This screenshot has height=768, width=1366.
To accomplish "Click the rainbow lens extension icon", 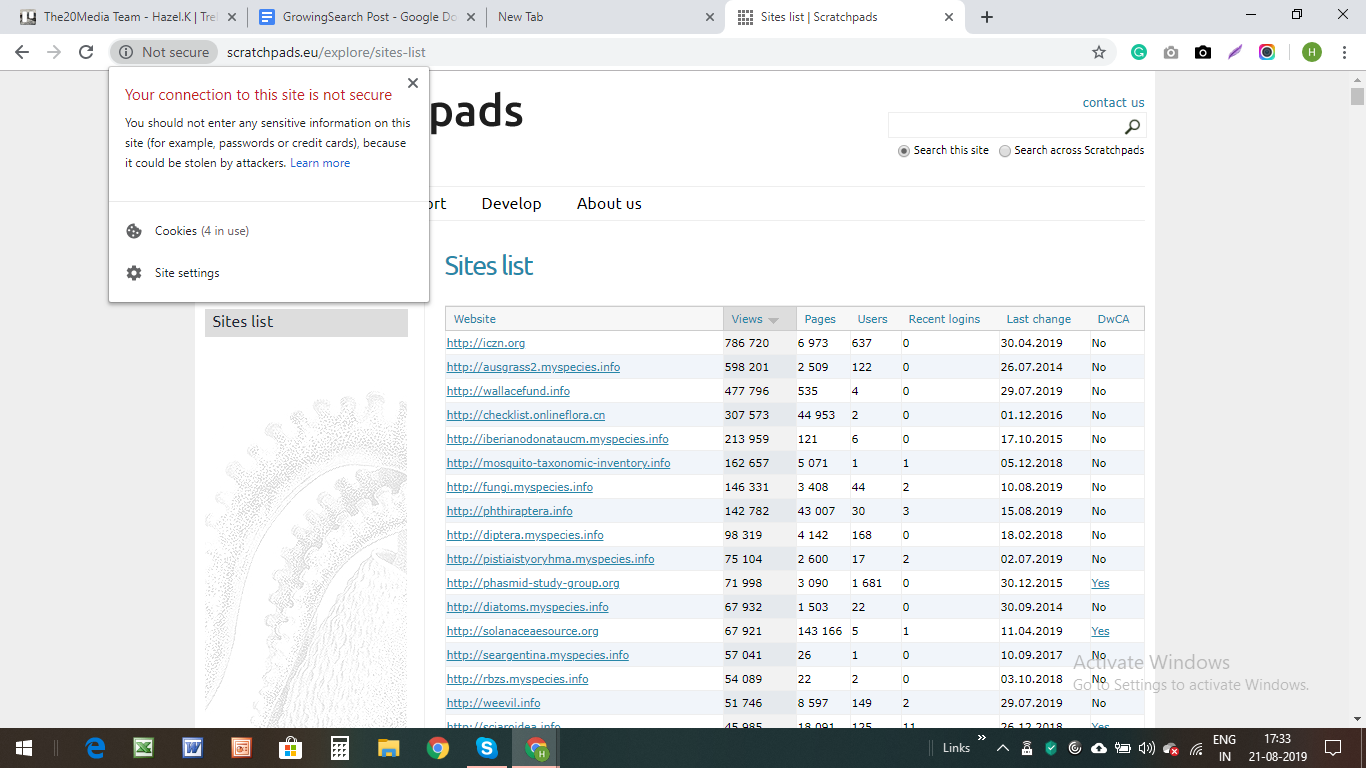I will point(1267,52).
